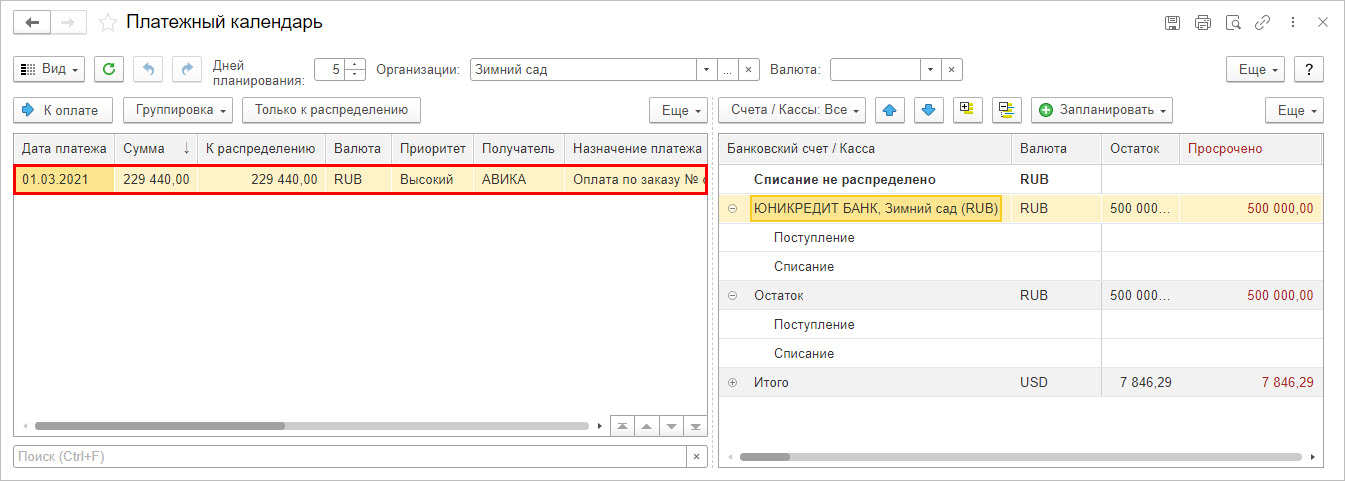Click the expand all groups icon
This screenshot has width=1345, height=481.
point(967,110)
